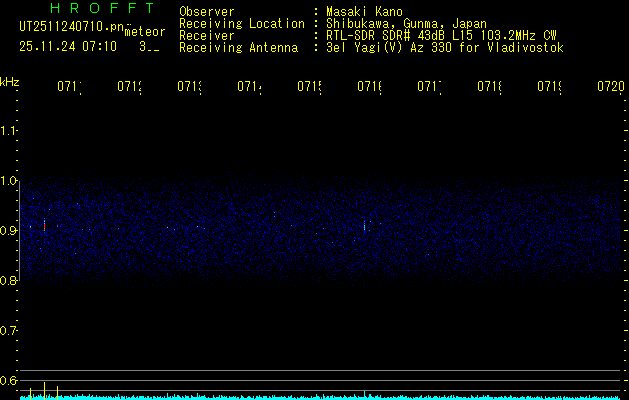
Task: Click the 0711 time marker
Action: 69,87
